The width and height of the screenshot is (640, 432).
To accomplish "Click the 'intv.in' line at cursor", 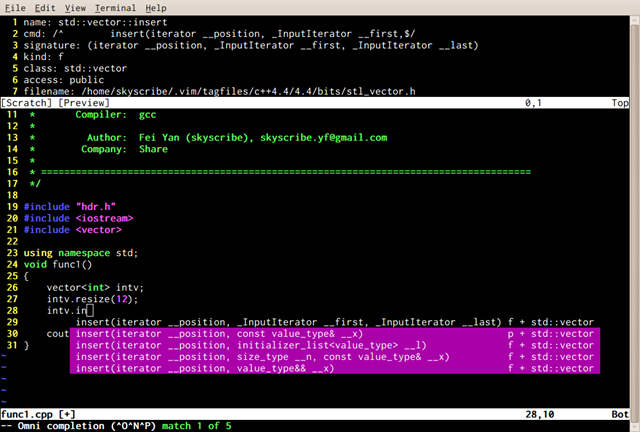I will click(x=70, y=310).
